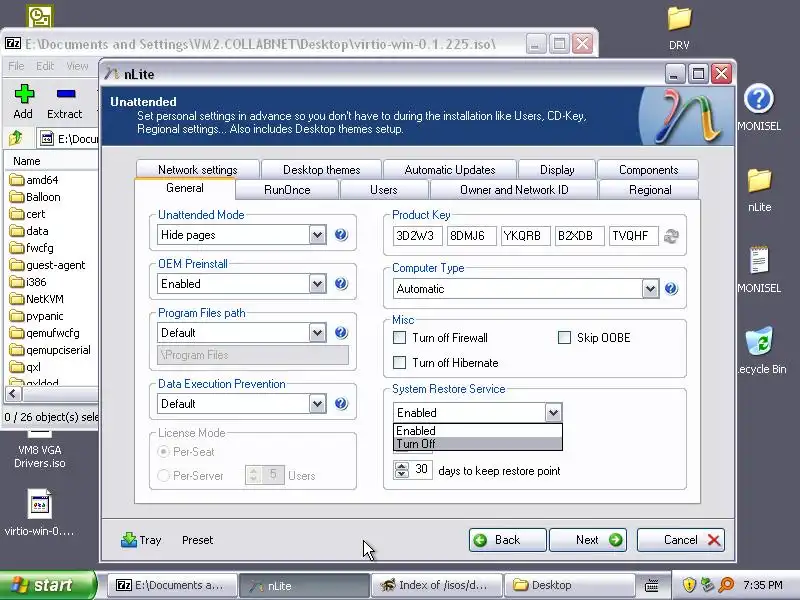Click the Add icon in 7-Zip window

pyautogui.click(x=24, y=94)
